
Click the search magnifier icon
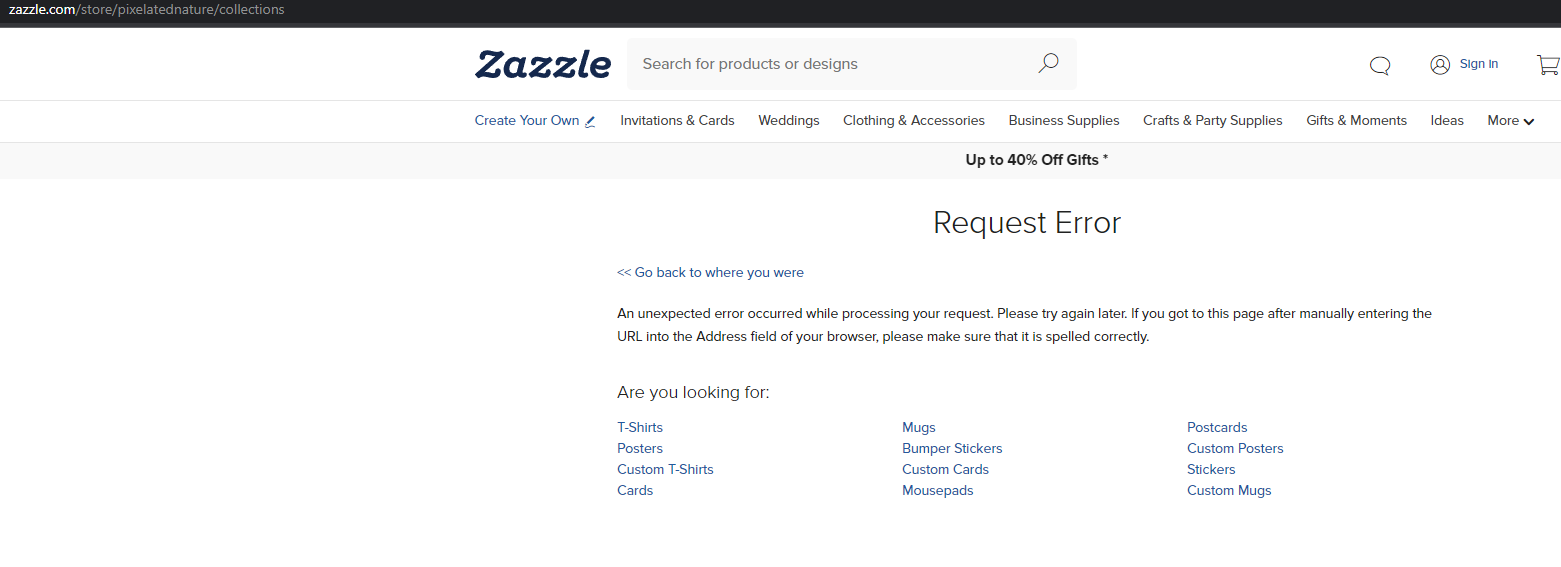point(1047,64)
